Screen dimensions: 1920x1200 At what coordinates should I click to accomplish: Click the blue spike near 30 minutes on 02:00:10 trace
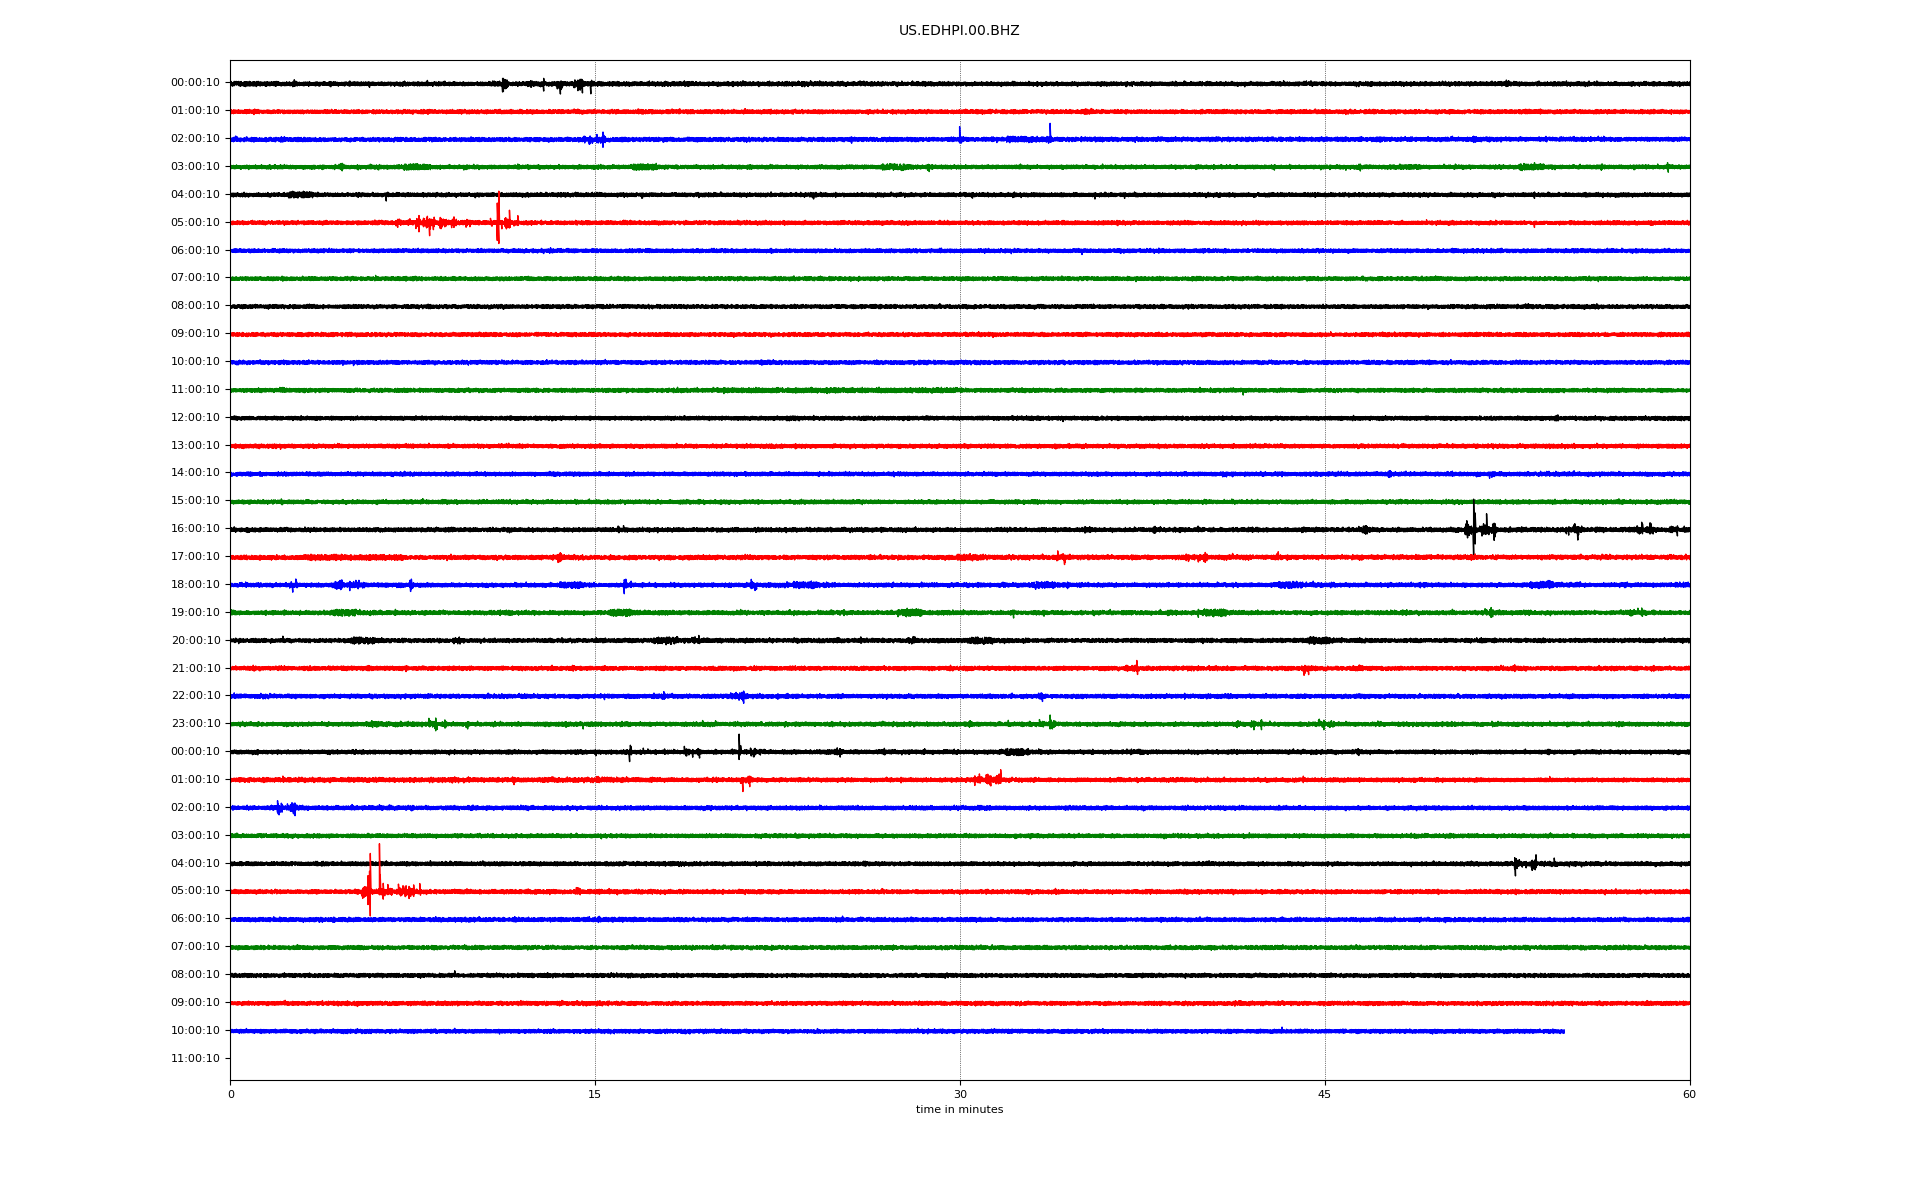click(x=960, y=134)
